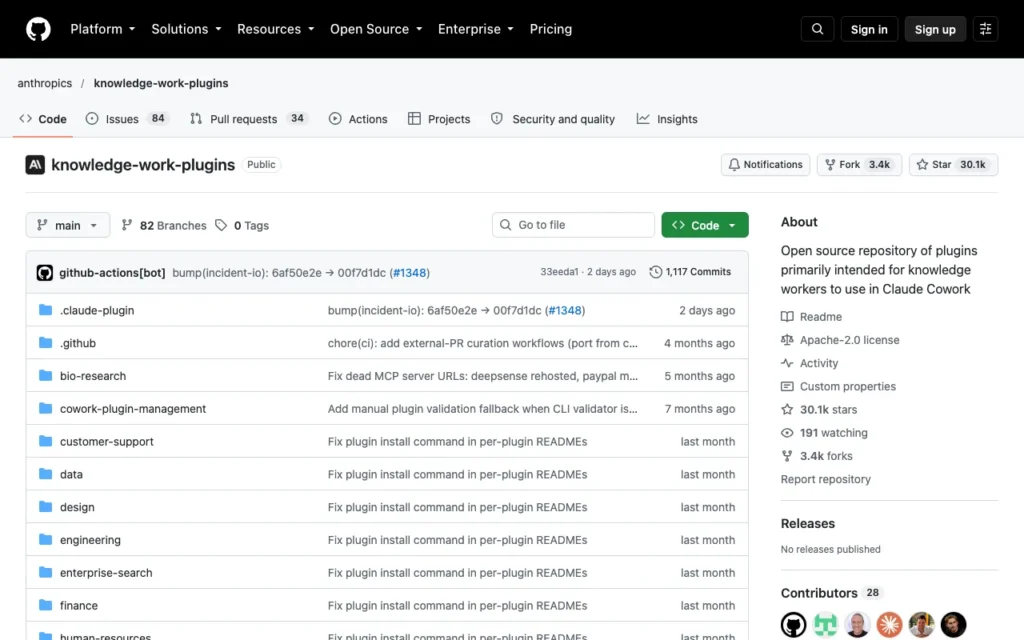
Task: Switch to the Code tab
Action: pyautogui.click(x=43, y=119)
